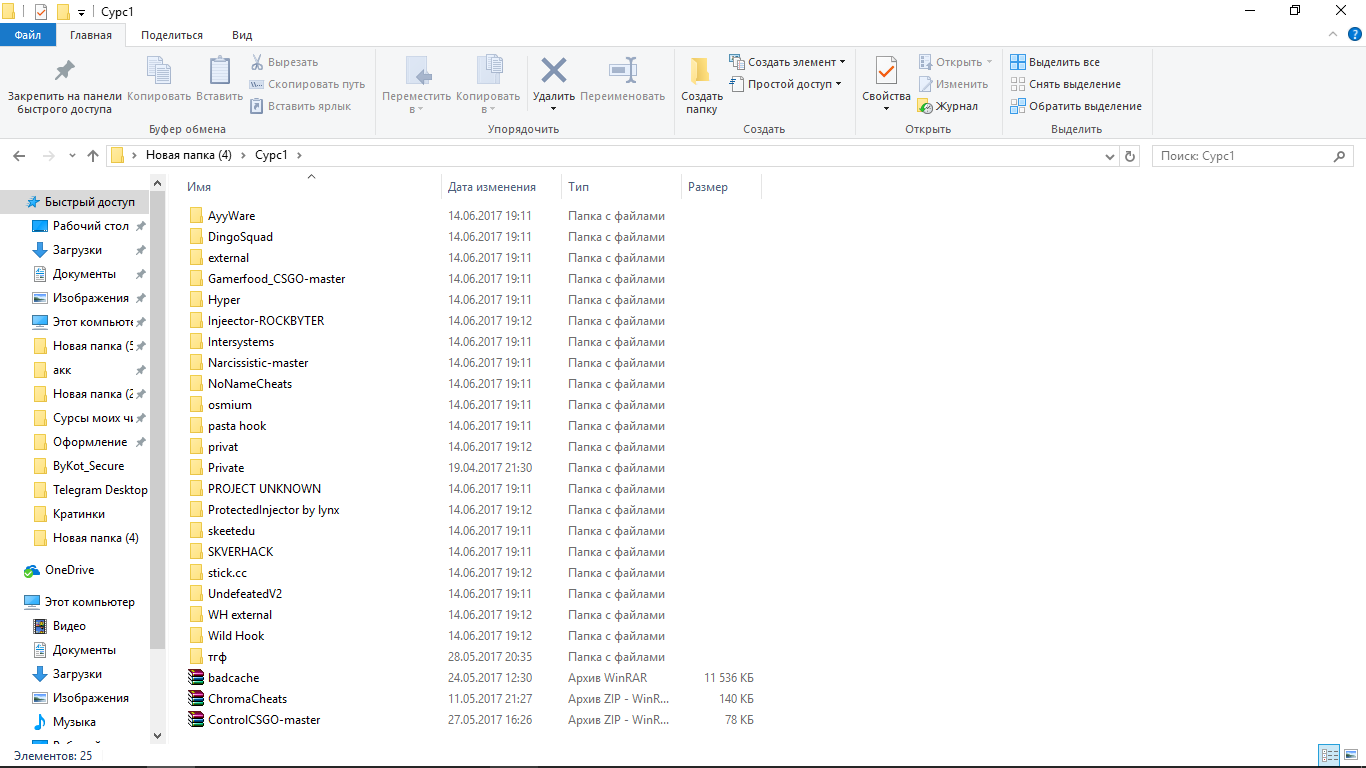Click Выделить все command
Viewport: 1366px width, 768px height.
1055,62
